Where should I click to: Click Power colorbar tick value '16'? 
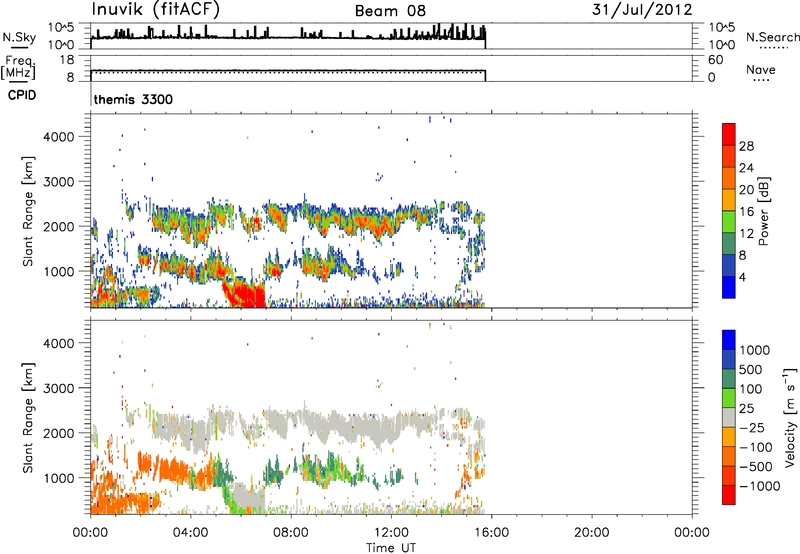(746, 211)
